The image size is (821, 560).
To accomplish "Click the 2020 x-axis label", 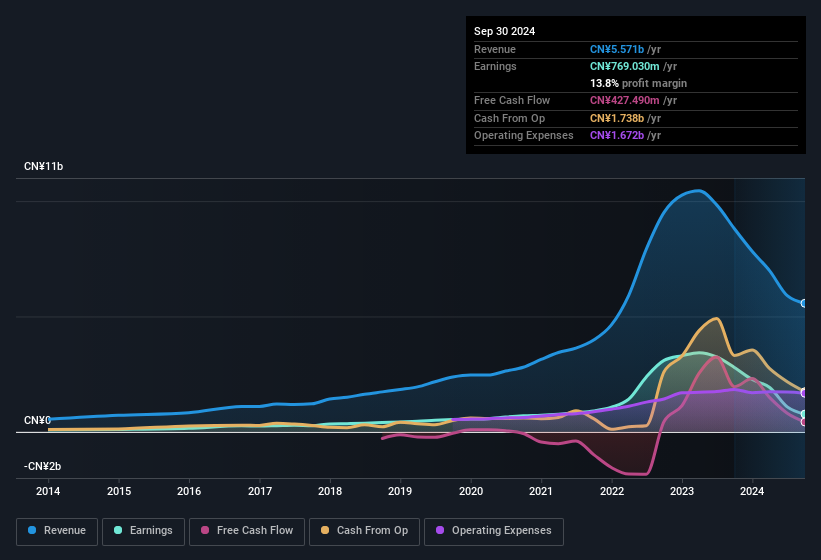I will [x=471, y=491].
